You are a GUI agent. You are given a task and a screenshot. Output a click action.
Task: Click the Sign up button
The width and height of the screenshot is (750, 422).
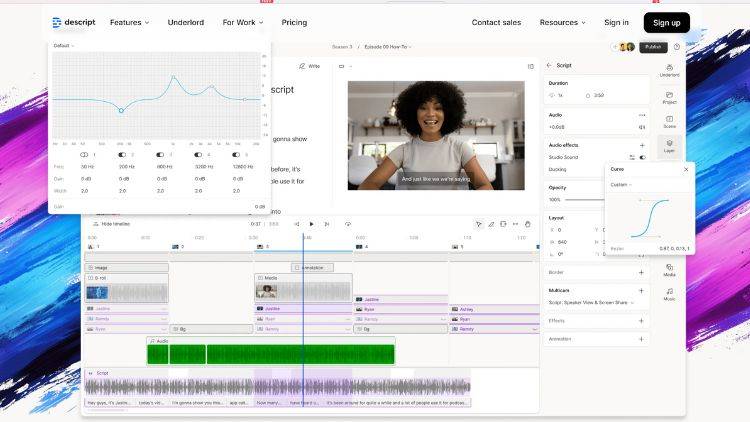point(666,22)
